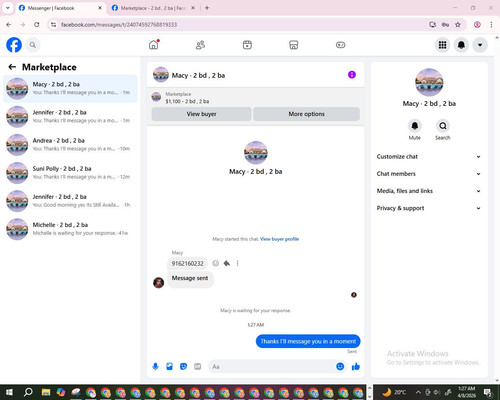Go back with the browser back arrow

(x=9, y=25)
